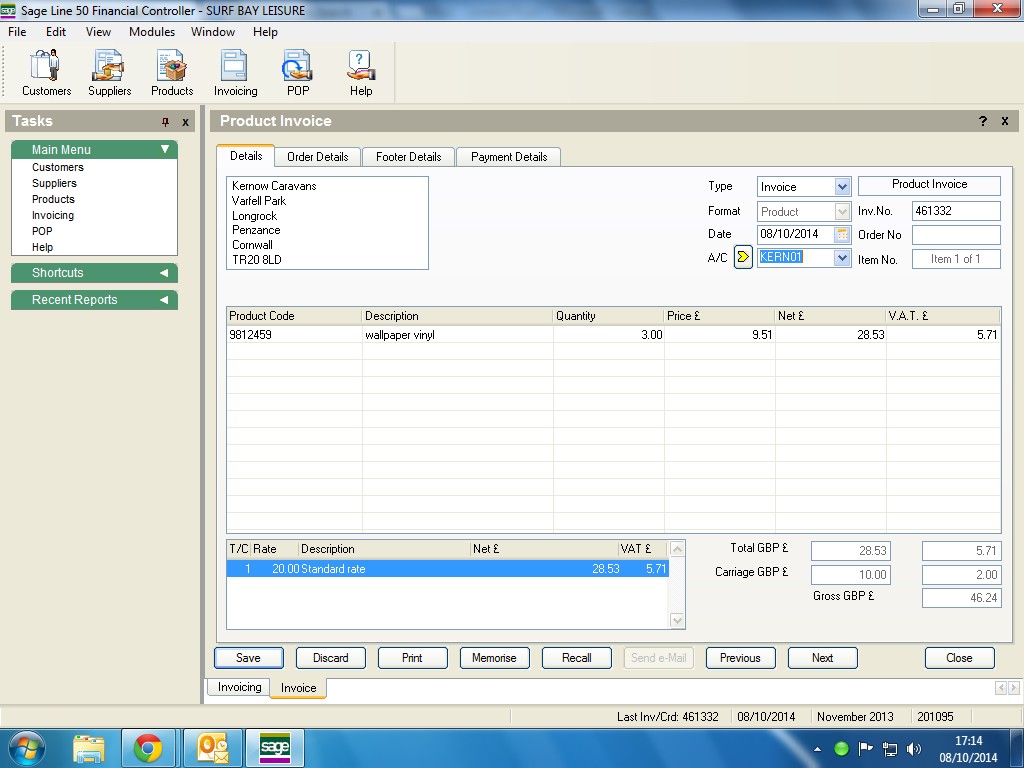Image resolution: width=1024 pixels, height=768 pixels.
Task: Launch POP from the toolbar
Action: (x=298, y=73)
